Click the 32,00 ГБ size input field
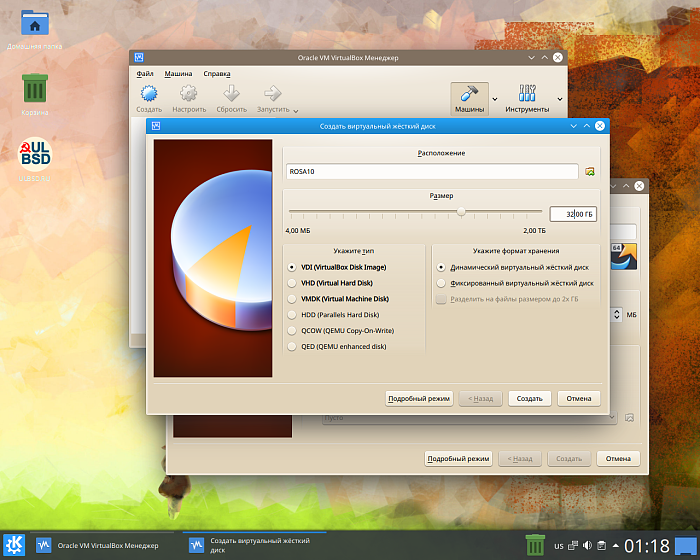The image size is (700, 560). 573,214
